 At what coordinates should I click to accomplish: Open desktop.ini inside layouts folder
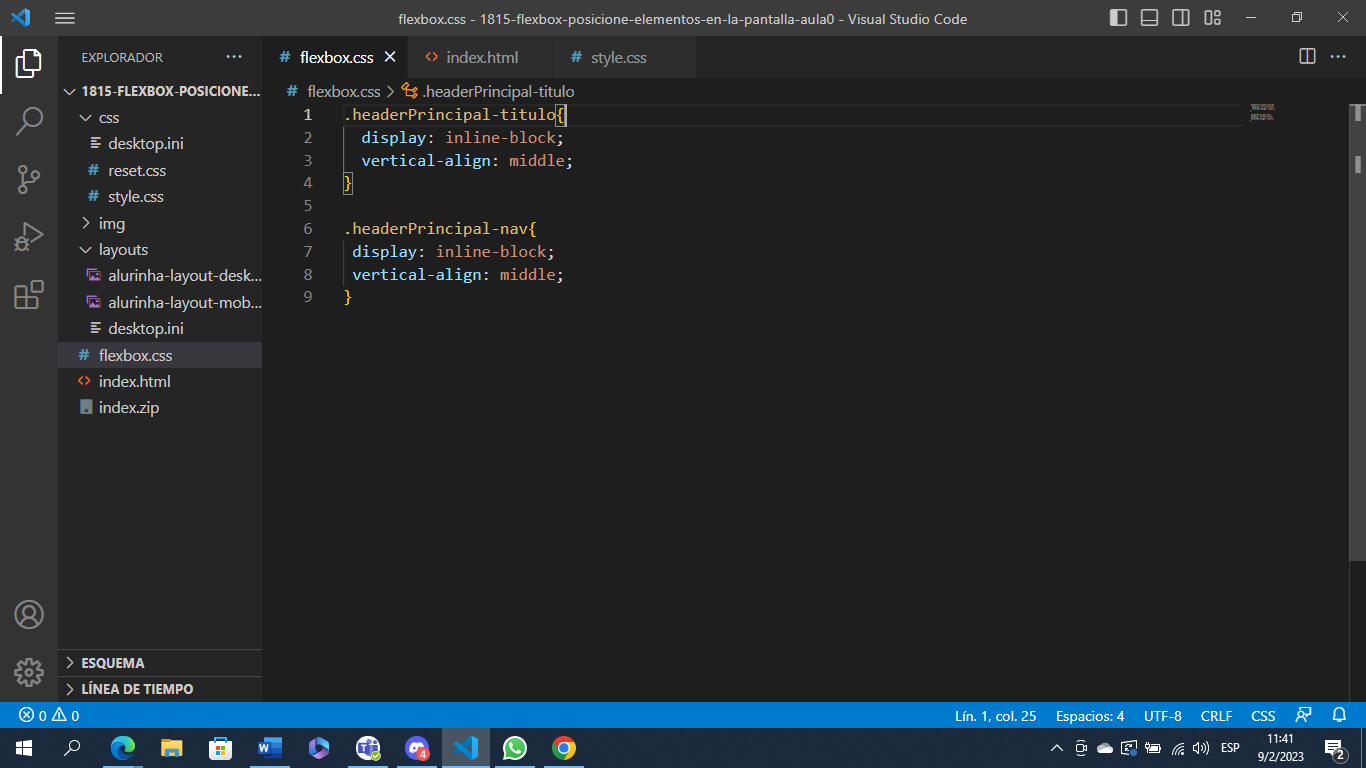pos(160,328)
